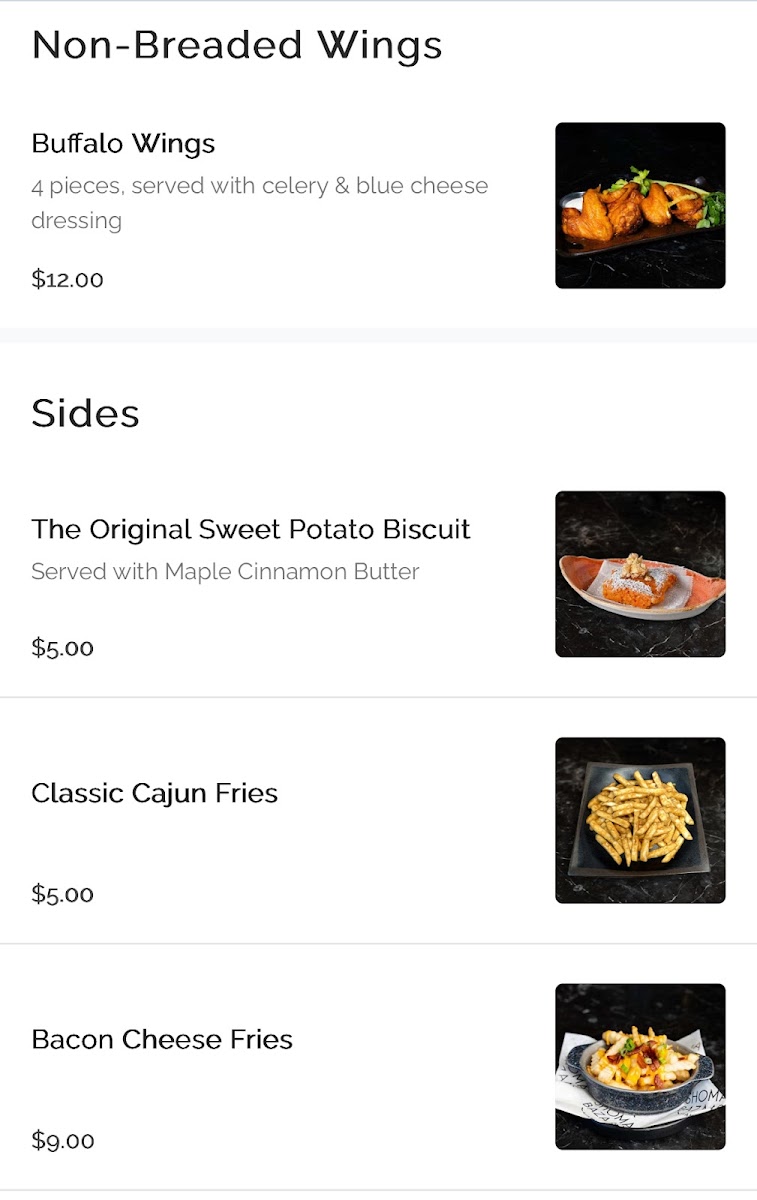Select the Classic Cajun Fries $5.00 price
This screenshot has width=757, height=1200.
click(62, 894)
